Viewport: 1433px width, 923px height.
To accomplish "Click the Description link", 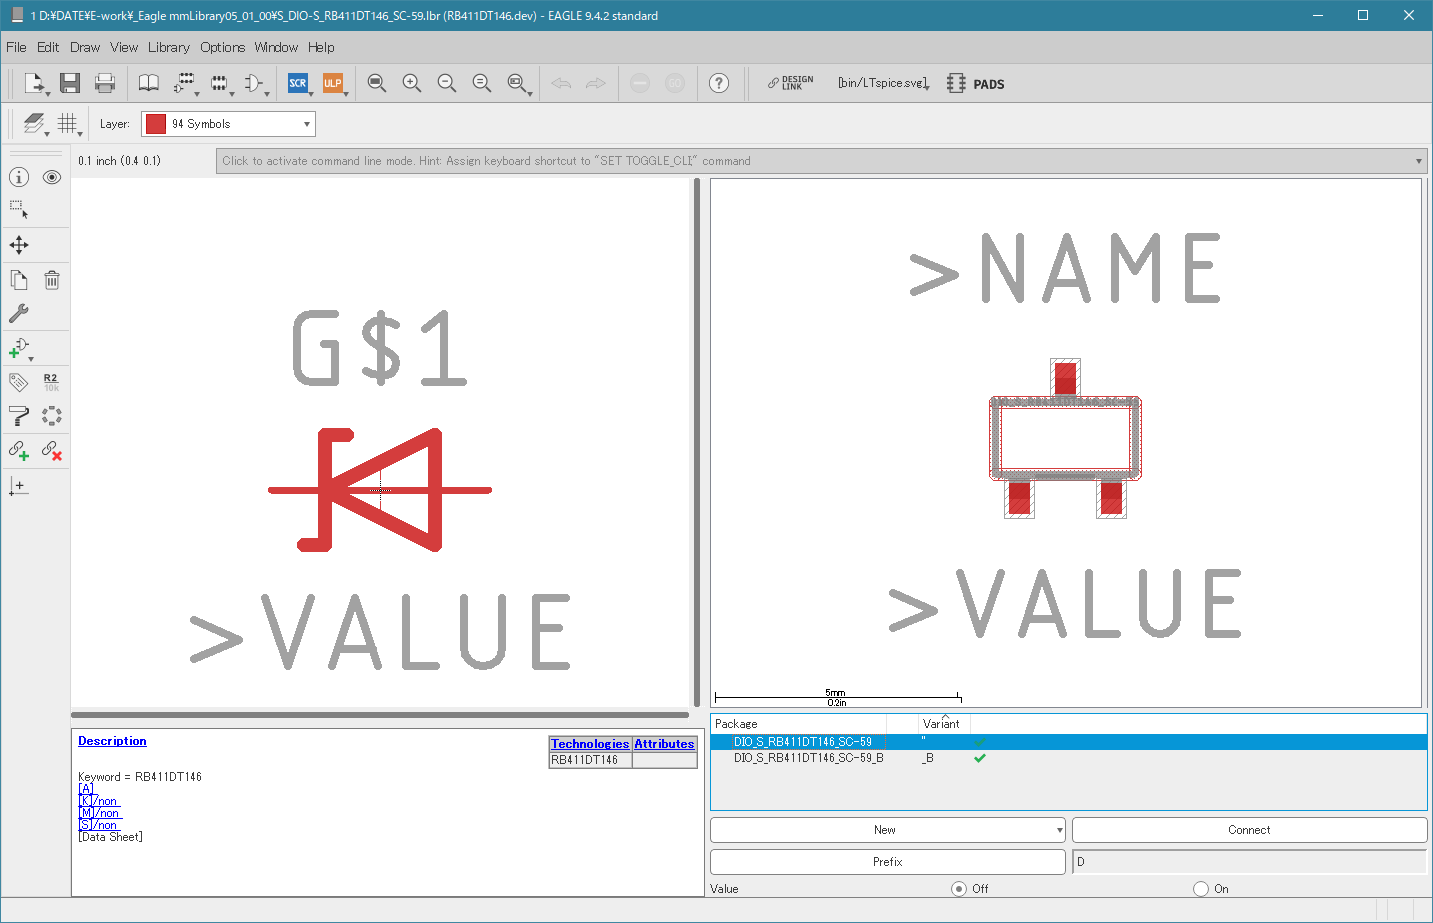I will [112, 741].
